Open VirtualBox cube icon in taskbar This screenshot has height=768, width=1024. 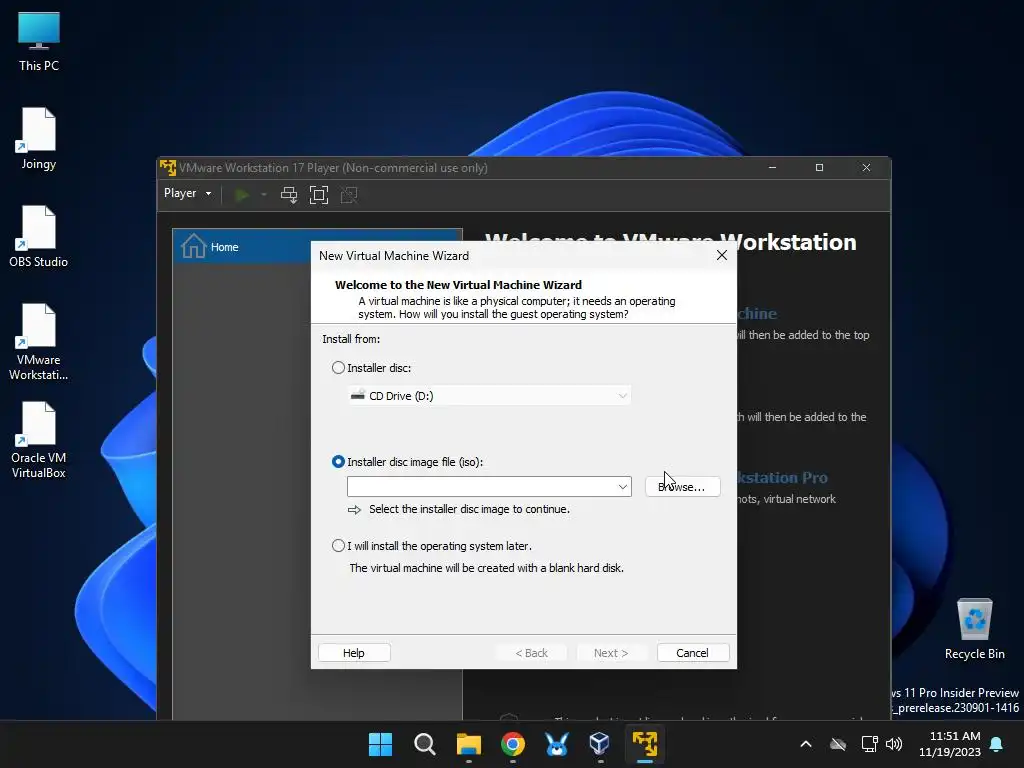point(600,744)
